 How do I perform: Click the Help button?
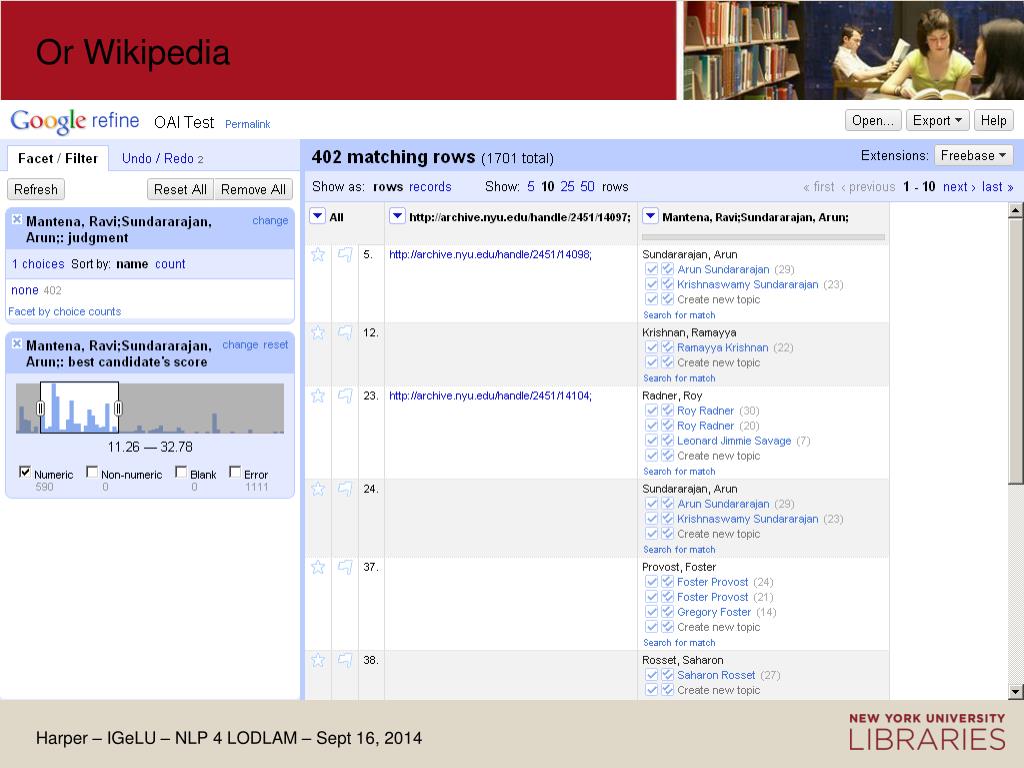[993, 121]
